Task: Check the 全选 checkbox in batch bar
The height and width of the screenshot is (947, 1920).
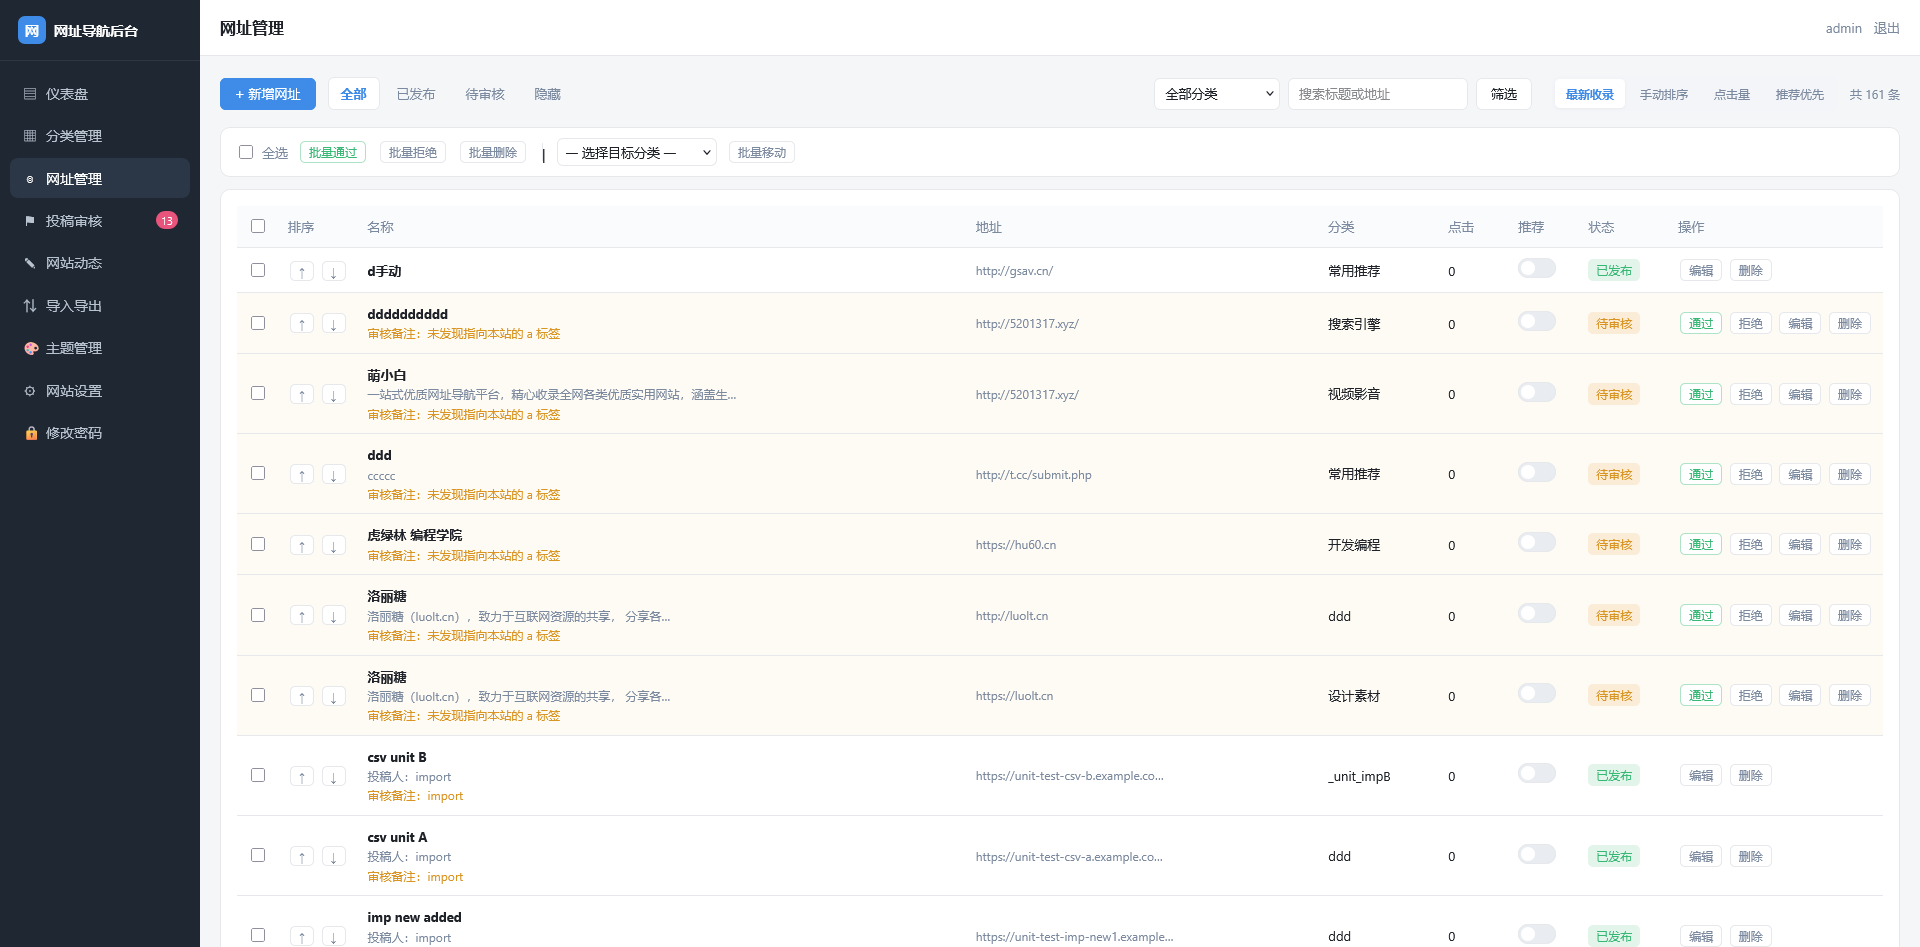Action: point(246,152)
